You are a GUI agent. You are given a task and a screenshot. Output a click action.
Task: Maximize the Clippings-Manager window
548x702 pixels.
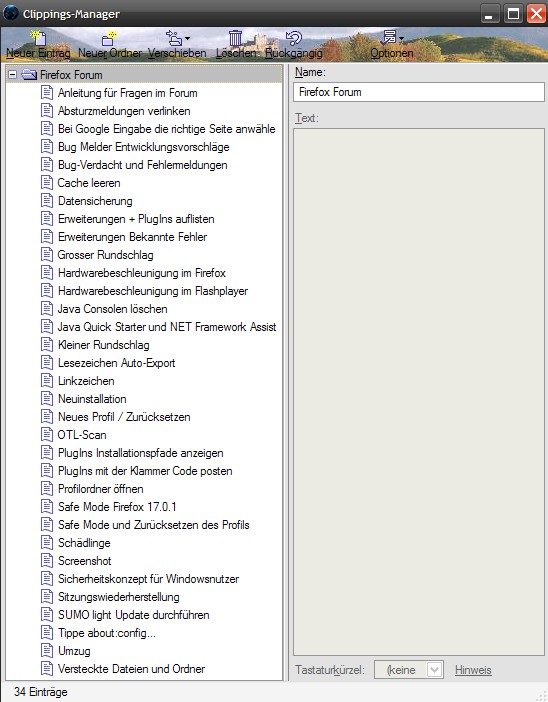(513, 13)
